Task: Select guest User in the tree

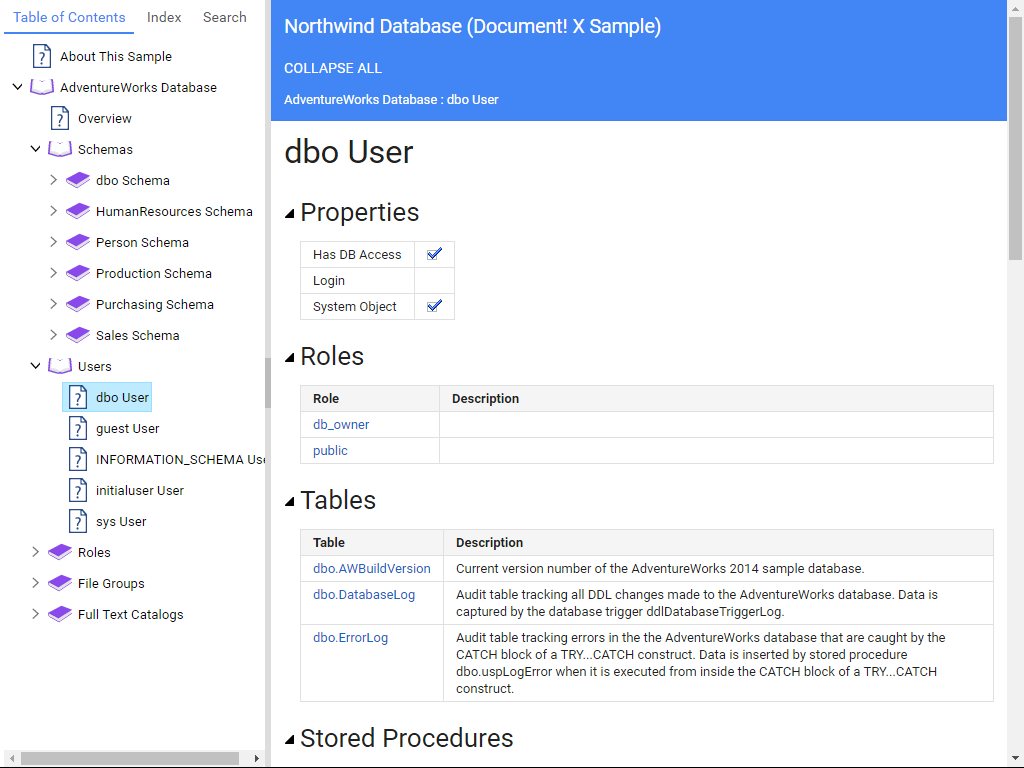Action: [127, 428]
